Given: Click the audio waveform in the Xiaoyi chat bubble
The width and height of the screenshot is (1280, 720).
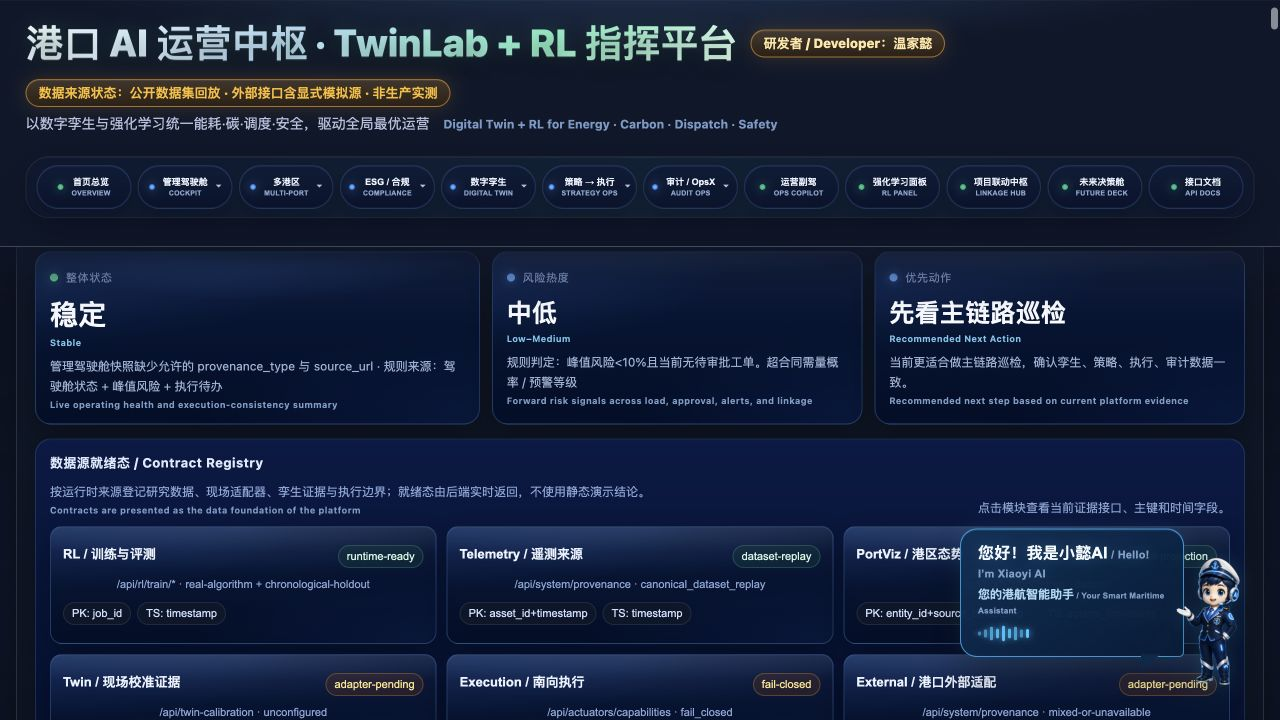Looking at the screenshot, I should pyautogui.click(x=1003, y=633).
